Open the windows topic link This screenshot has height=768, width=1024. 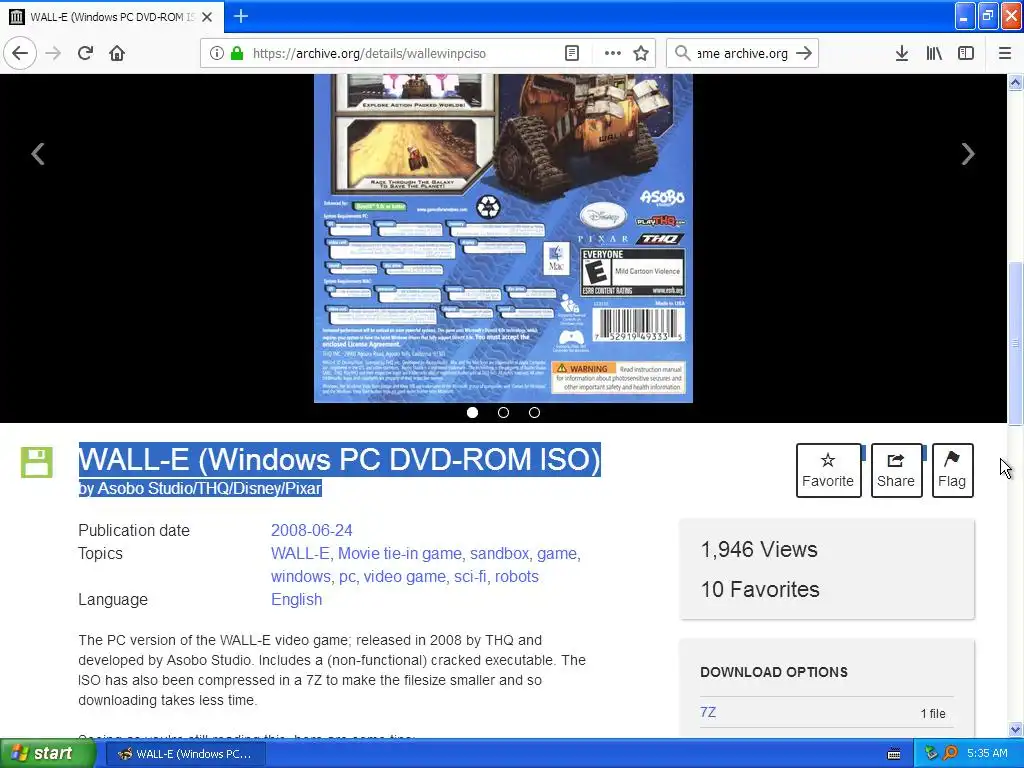[x=300, y=577]
